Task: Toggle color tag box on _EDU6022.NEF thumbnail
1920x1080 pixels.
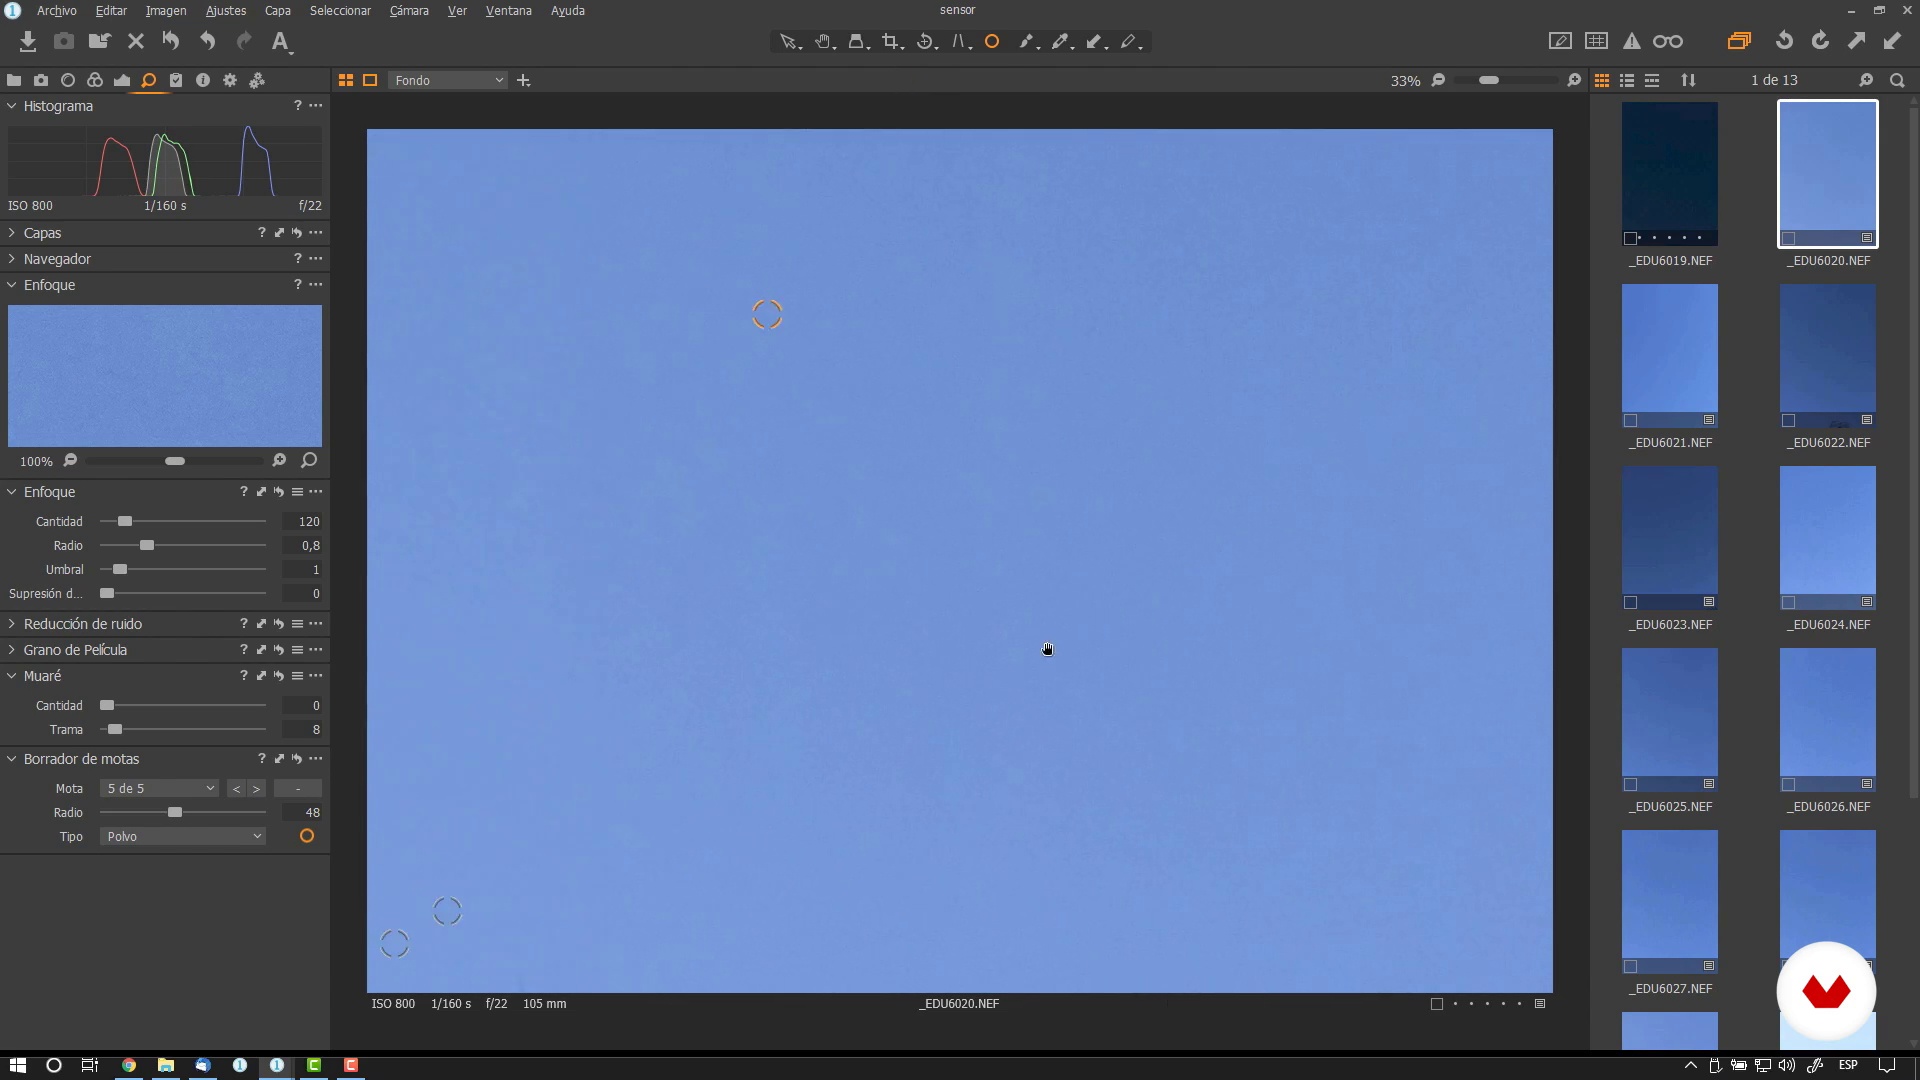Action: coord(1789,420)
